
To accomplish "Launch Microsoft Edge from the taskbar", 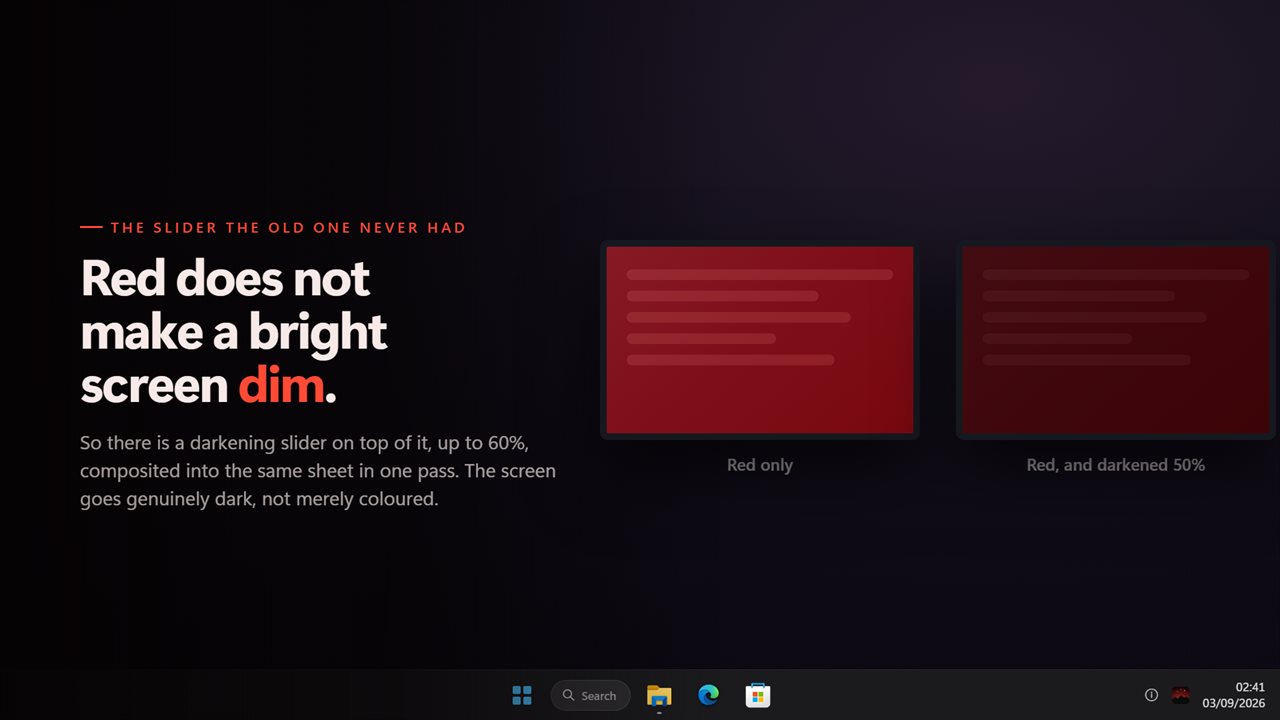I will pyautogui.click(x=708, y=695).
